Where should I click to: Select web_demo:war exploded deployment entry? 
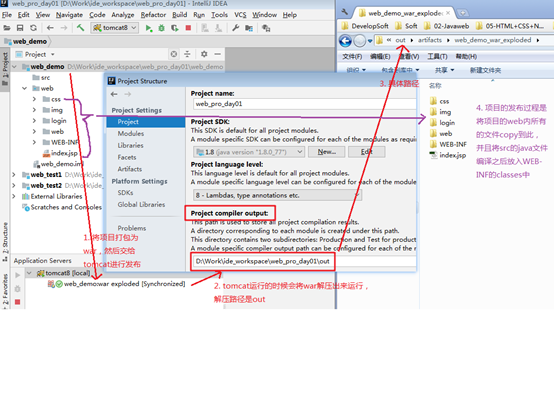pyautogui.click(x=116, y=284)
